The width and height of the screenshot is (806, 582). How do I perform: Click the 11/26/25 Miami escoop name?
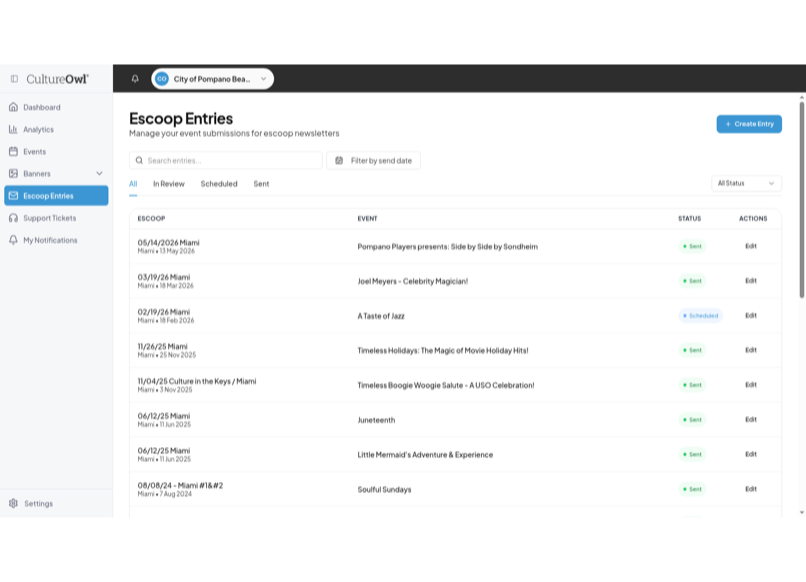pos(162,347)
